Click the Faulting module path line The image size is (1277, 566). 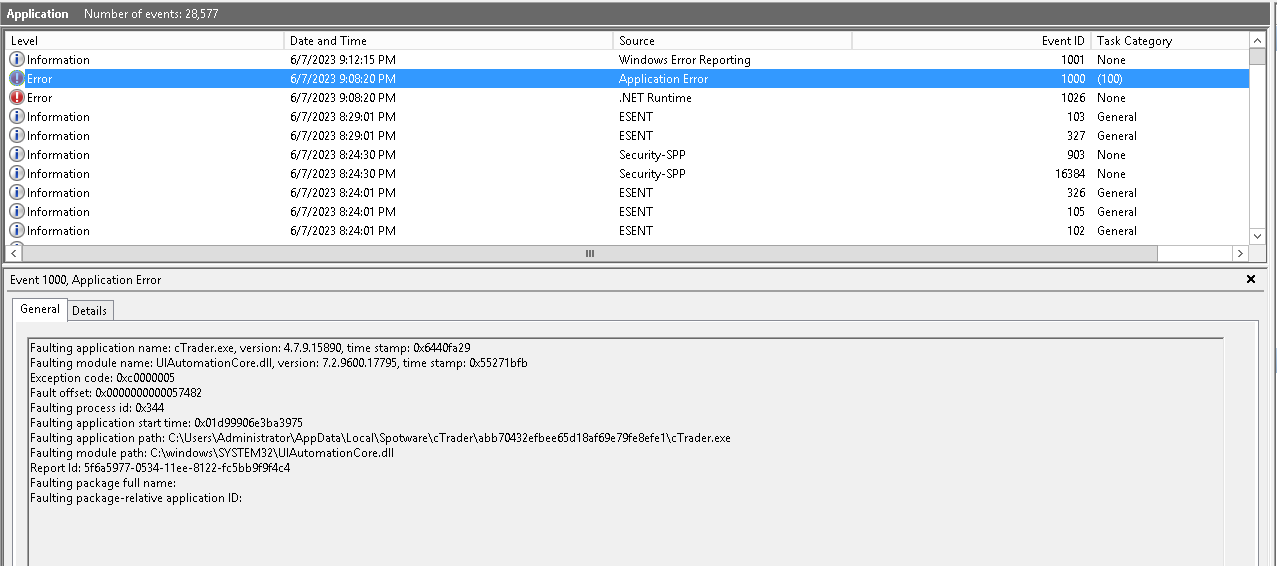tap(212, 453)
